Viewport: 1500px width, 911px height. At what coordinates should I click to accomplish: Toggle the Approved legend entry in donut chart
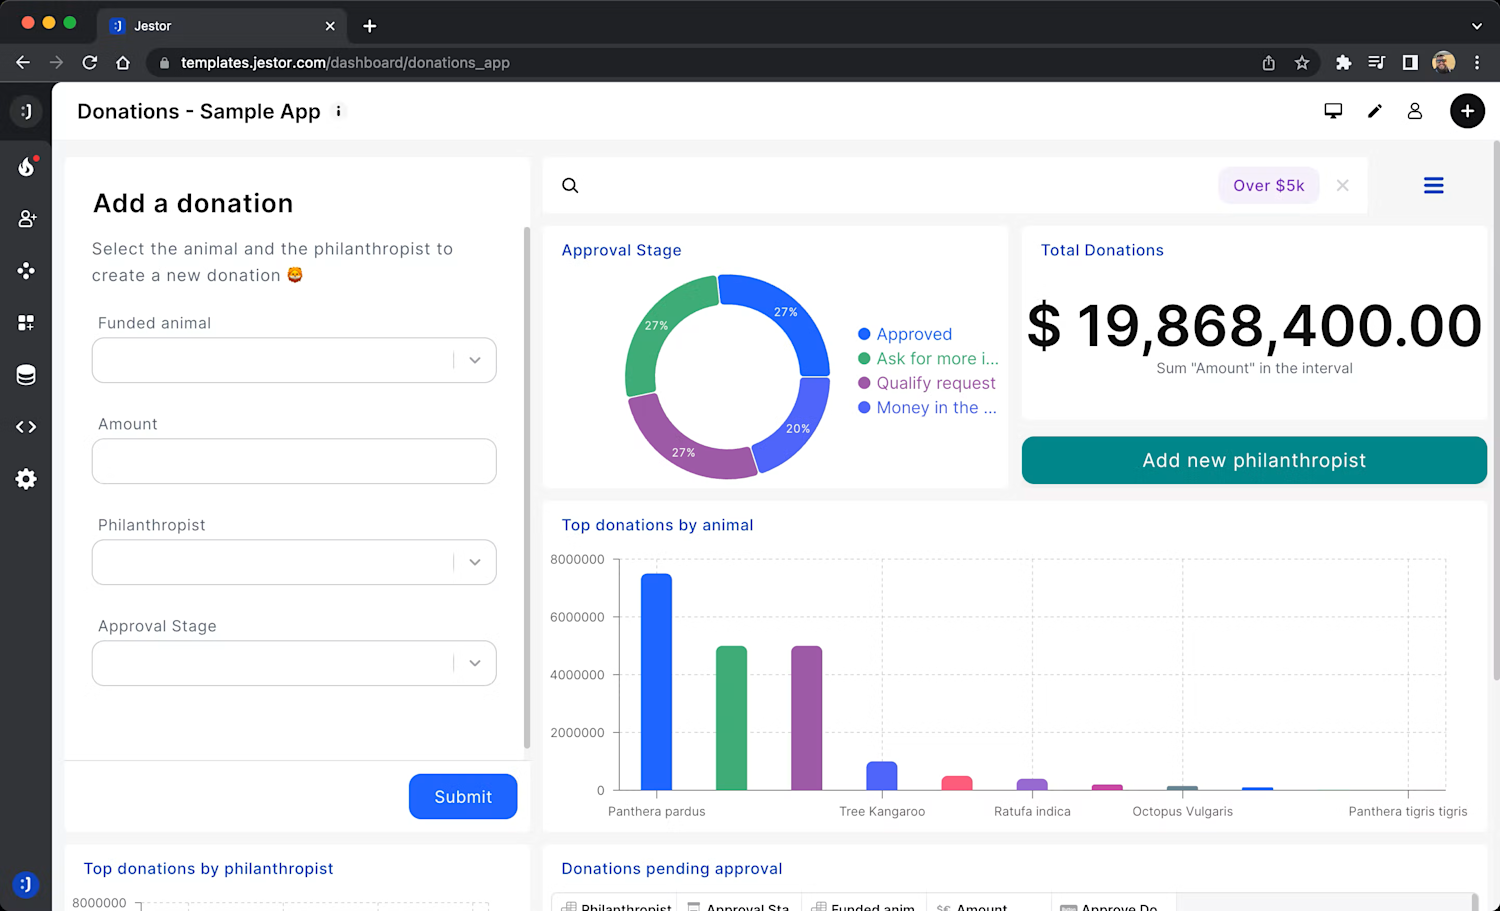coord(905,334)
